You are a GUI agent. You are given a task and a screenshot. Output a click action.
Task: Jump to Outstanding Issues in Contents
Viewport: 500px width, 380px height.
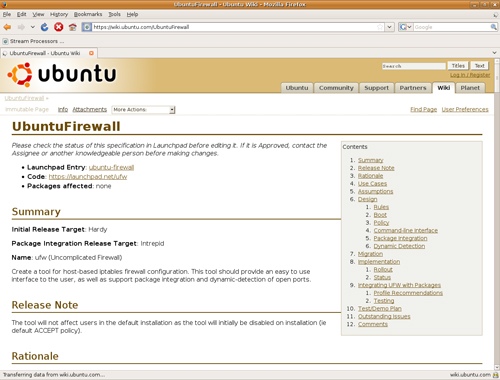coord(384,316)
